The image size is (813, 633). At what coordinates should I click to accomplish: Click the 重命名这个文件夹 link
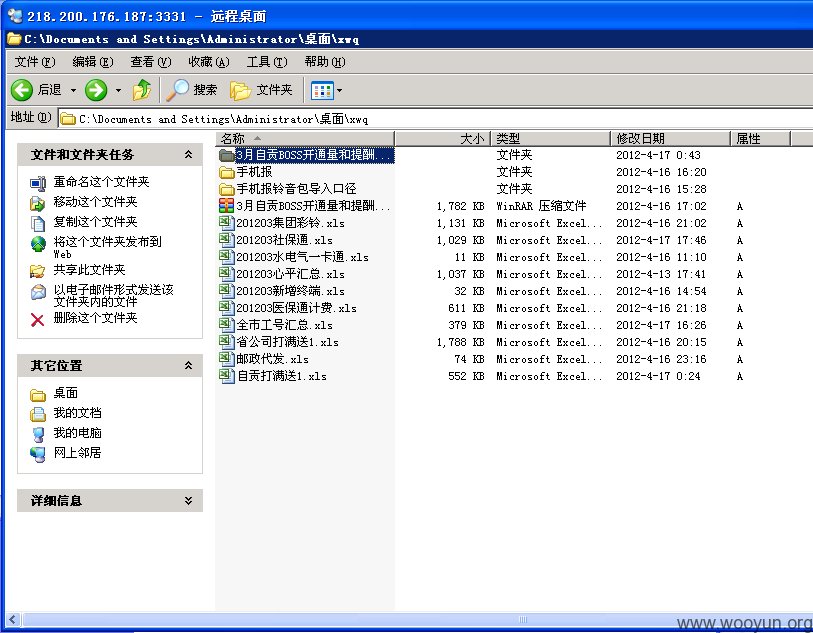pyautogui.click(x=102, y=182)
